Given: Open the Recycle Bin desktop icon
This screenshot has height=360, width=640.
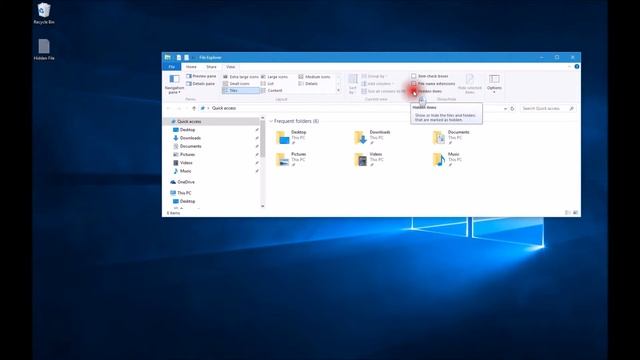Looking at the screenshot, I should tap(44, 13).
